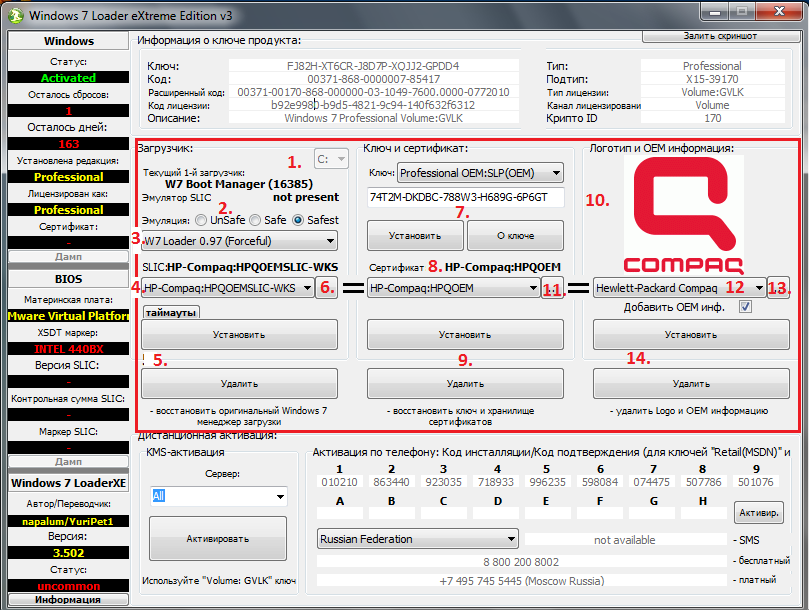Open the Hewlett-Packard Compaq logo dropdown
The width and height of the screenshot is (809, 610).
[679, 288]
